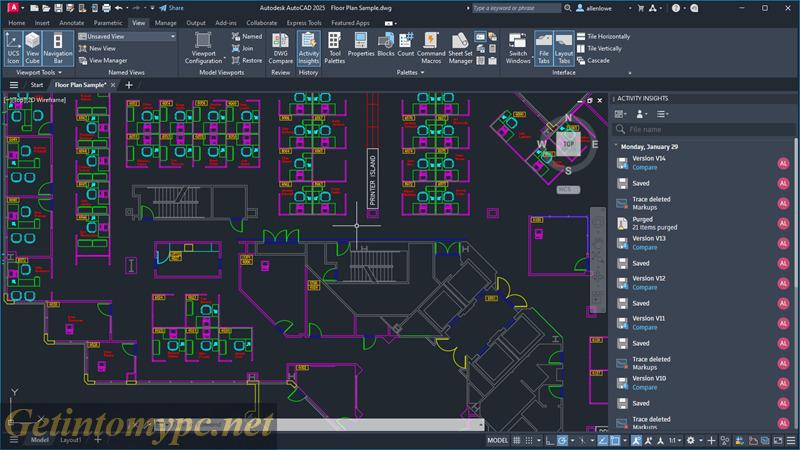Click Switch Windows button
Image resolution: width=800 pixels, height=450 pixels.
pos(517,48)
